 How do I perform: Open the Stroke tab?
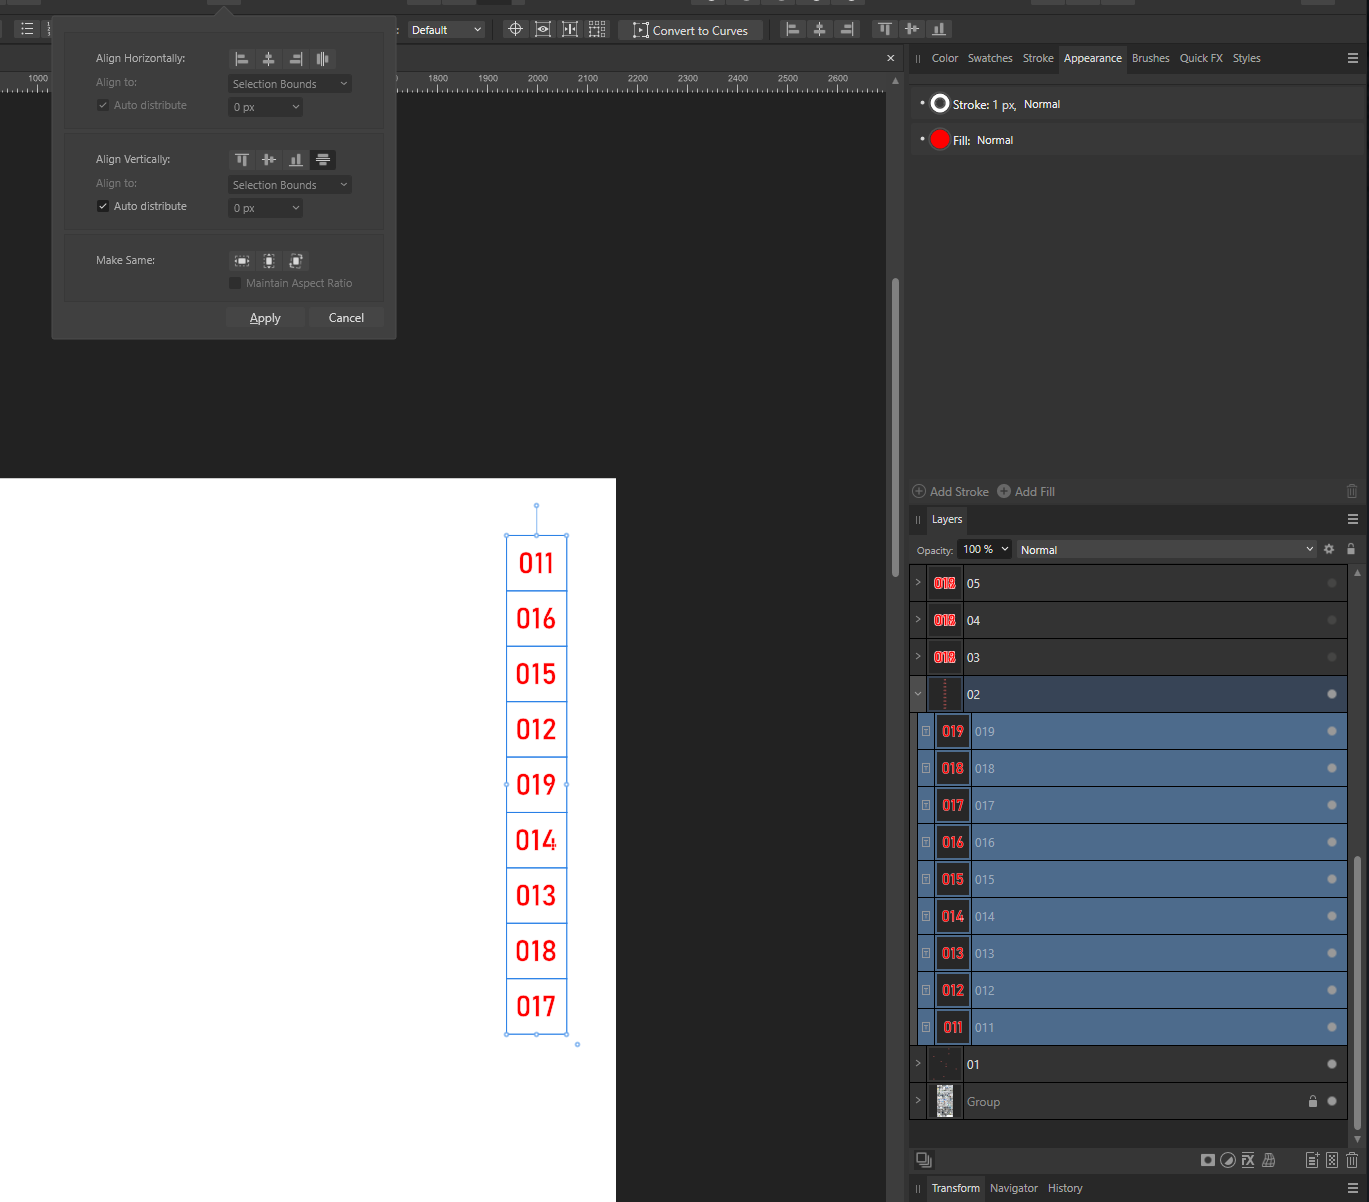1038,58
